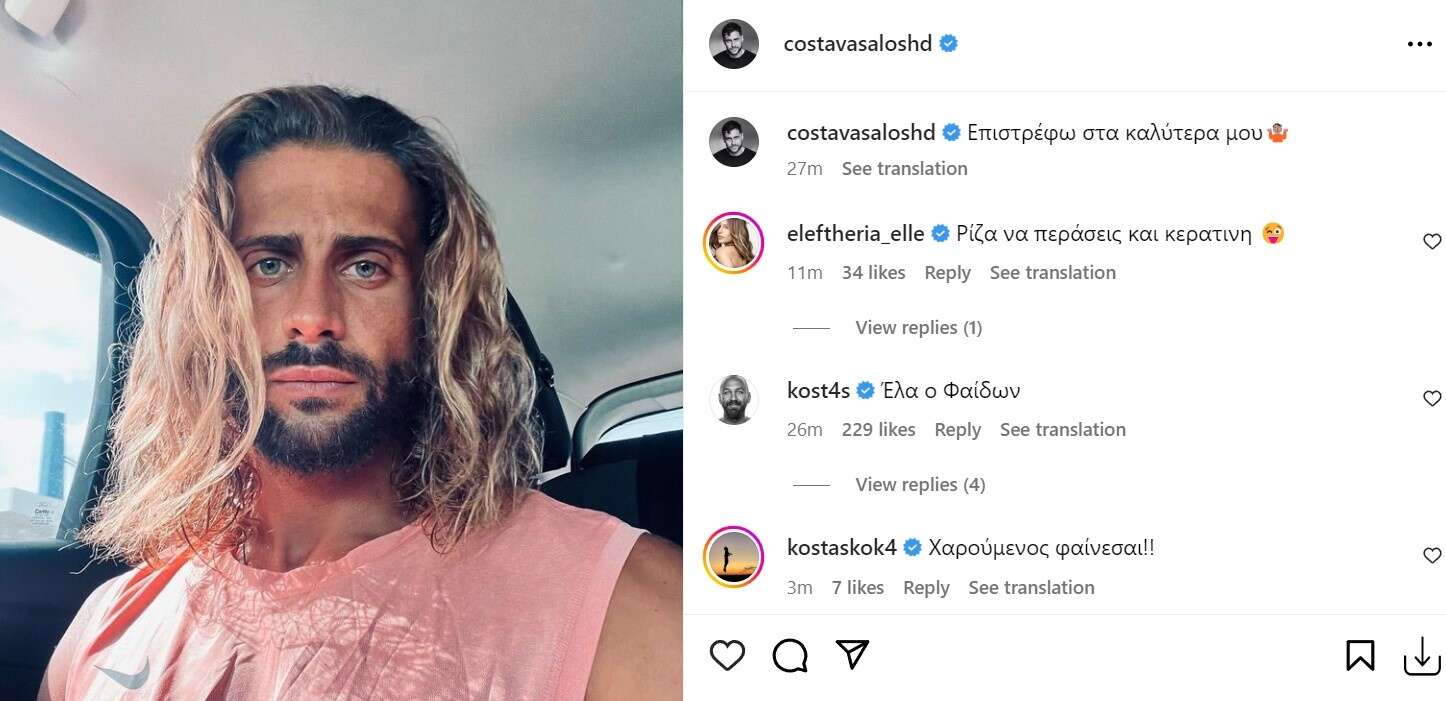1446x701 pixels.
Task: Show the 229 likes on kost4s's comment
Action: point(878,430)
